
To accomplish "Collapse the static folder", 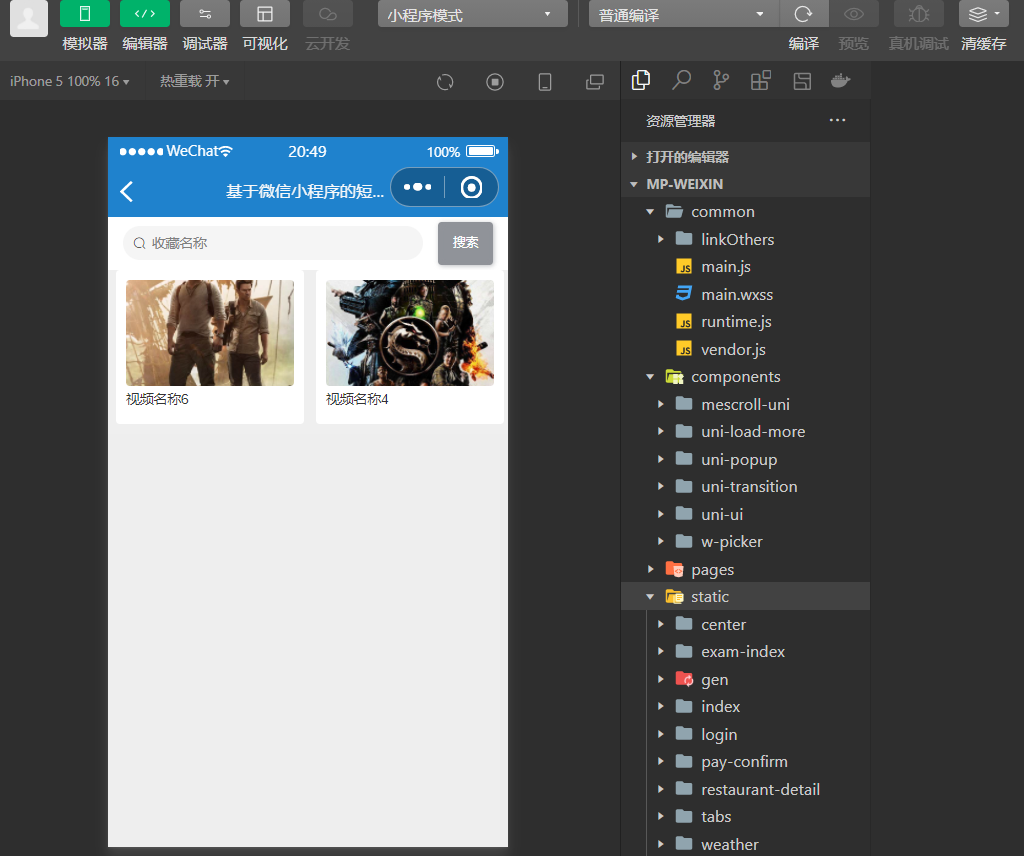I will tap(746, 597).
